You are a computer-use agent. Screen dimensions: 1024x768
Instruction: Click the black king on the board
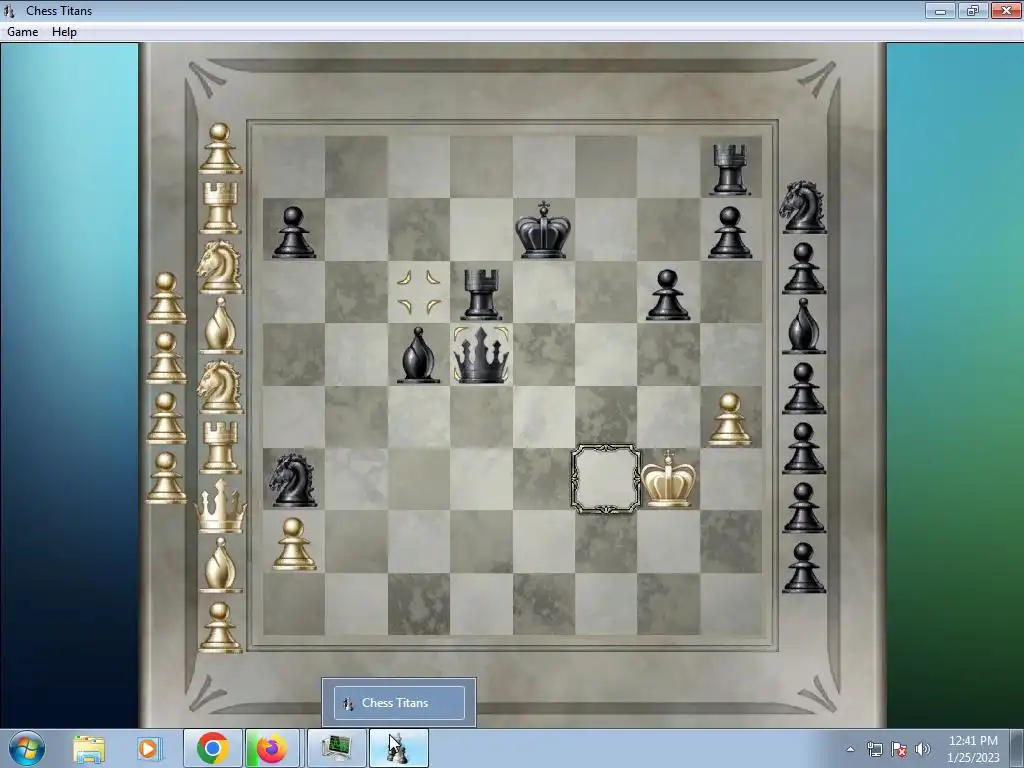[543, 229]
